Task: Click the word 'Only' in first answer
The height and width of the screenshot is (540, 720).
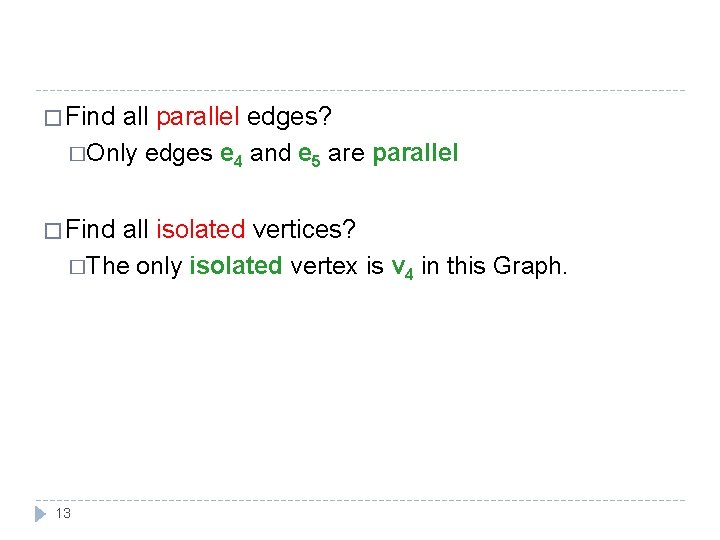Action: point(112,154)
